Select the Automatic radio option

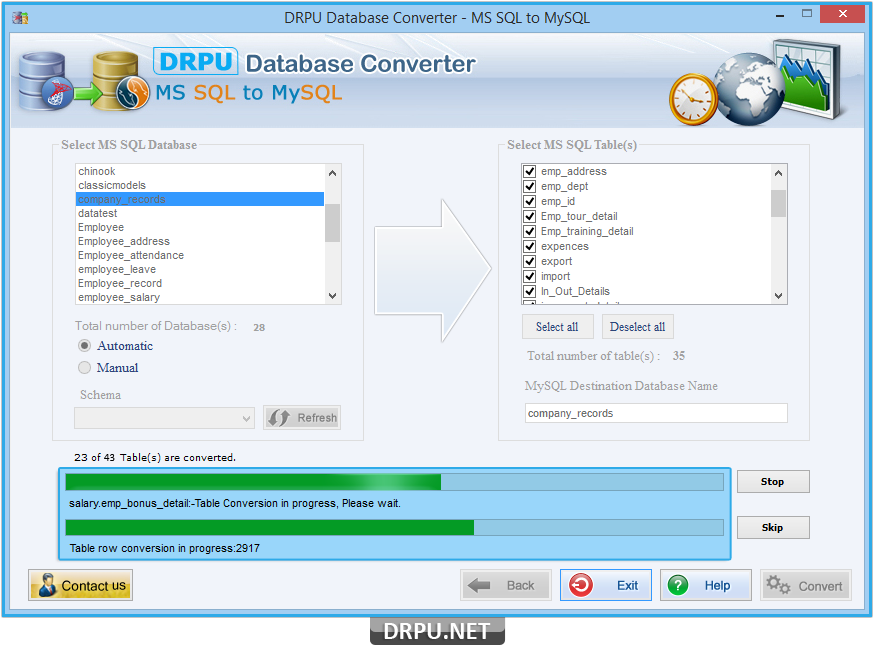point(84,346)
